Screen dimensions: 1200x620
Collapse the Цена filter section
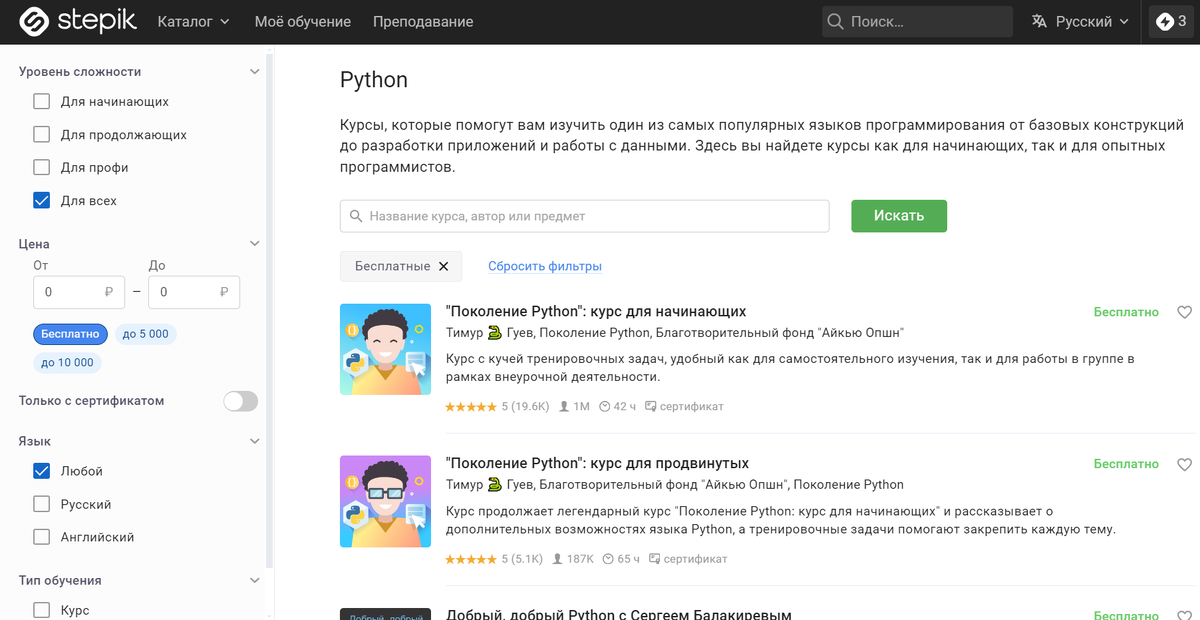click(254, 243)
